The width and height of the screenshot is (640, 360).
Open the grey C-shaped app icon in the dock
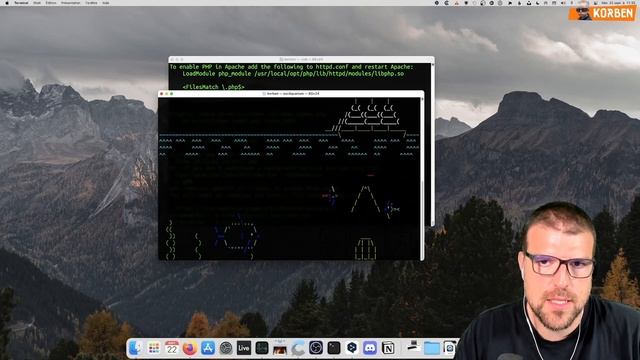298,348
